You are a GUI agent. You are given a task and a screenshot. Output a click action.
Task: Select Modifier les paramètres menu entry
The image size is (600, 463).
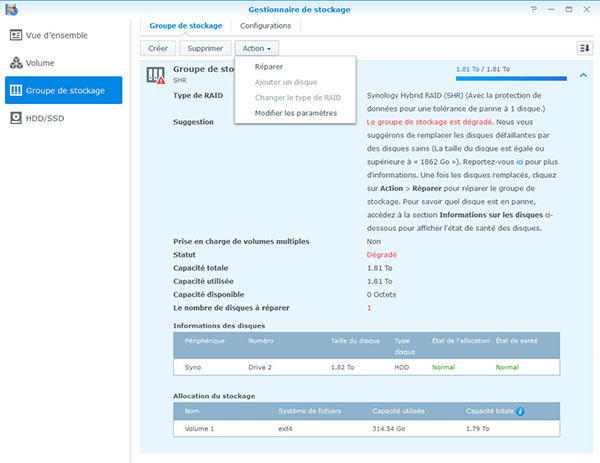[296, 113]
